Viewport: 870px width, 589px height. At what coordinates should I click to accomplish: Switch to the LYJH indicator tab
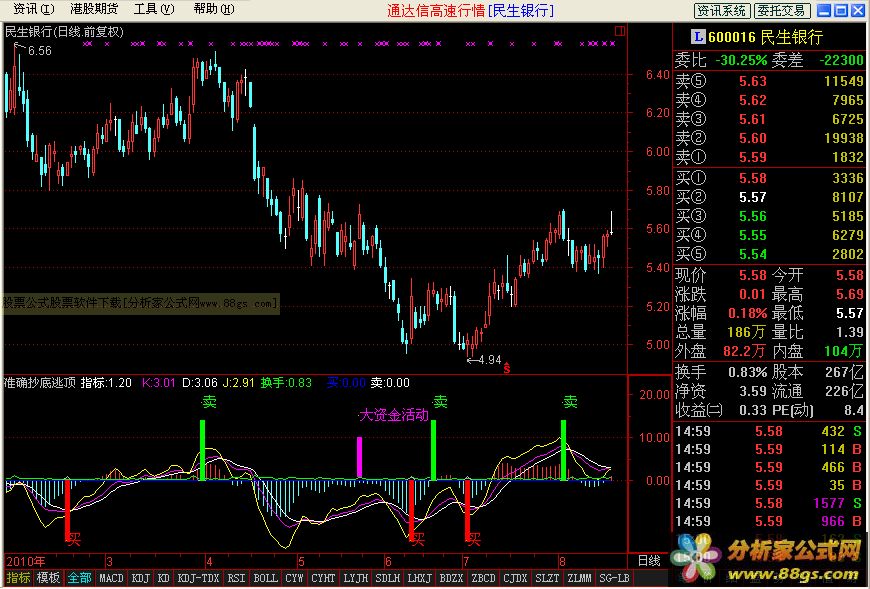356,578
